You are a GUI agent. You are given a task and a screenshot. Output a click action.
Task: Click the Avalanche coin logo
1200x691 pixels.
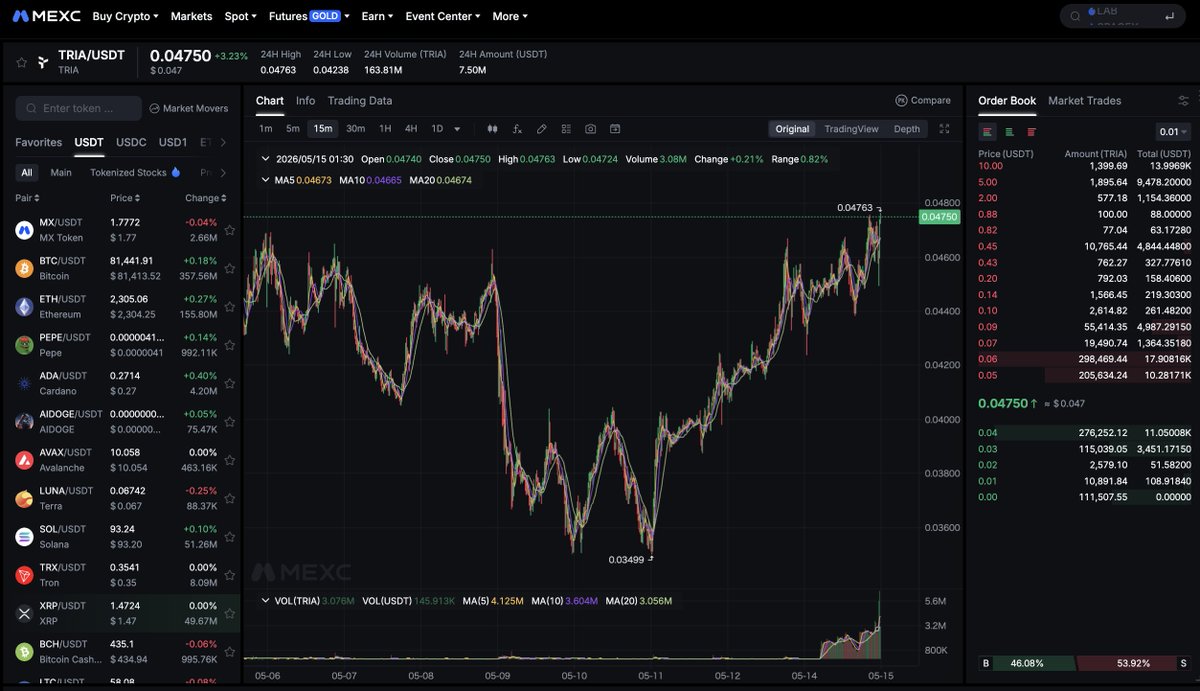[24, 460]
